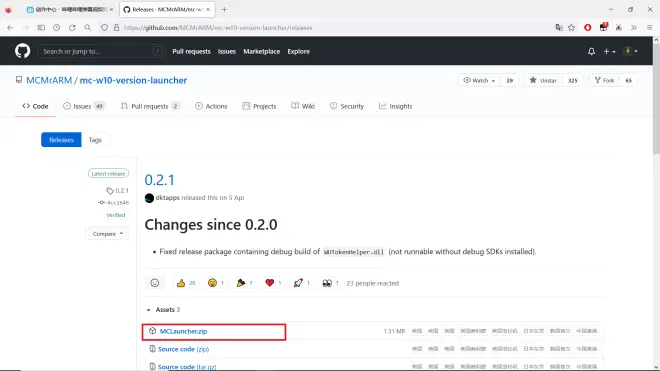Open the notifications bell

tap(591, 51)
